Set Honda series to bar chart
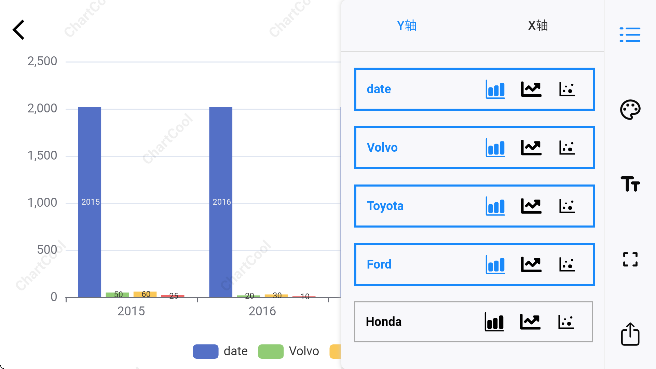 494,322
